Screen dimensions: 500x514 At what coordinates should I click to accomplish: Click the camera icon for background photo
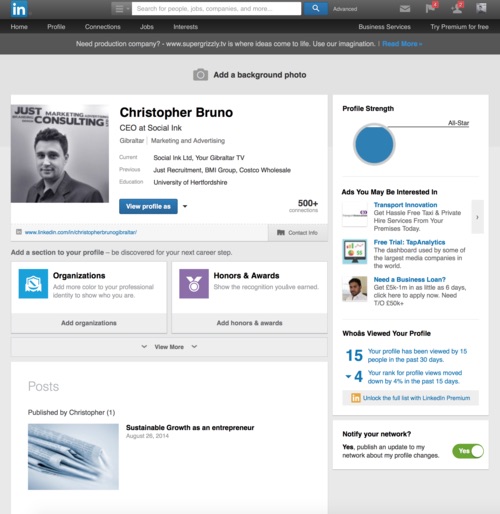[x=200, y=75]
